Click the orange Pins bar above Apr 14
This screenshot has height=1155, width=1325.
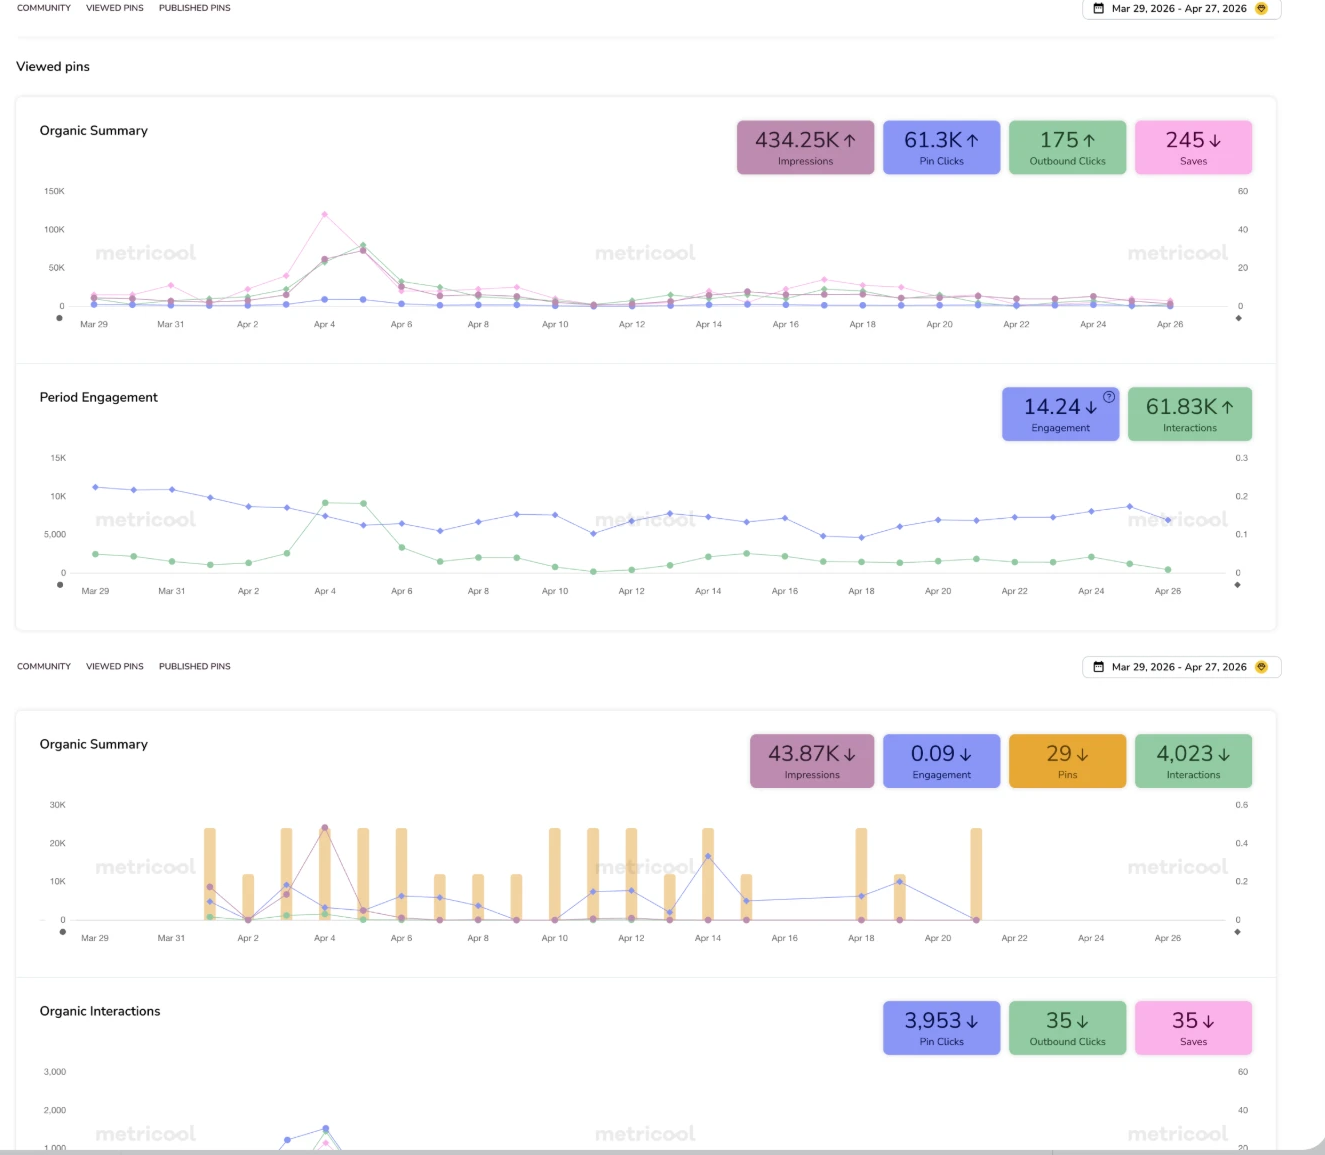point(708,874)
